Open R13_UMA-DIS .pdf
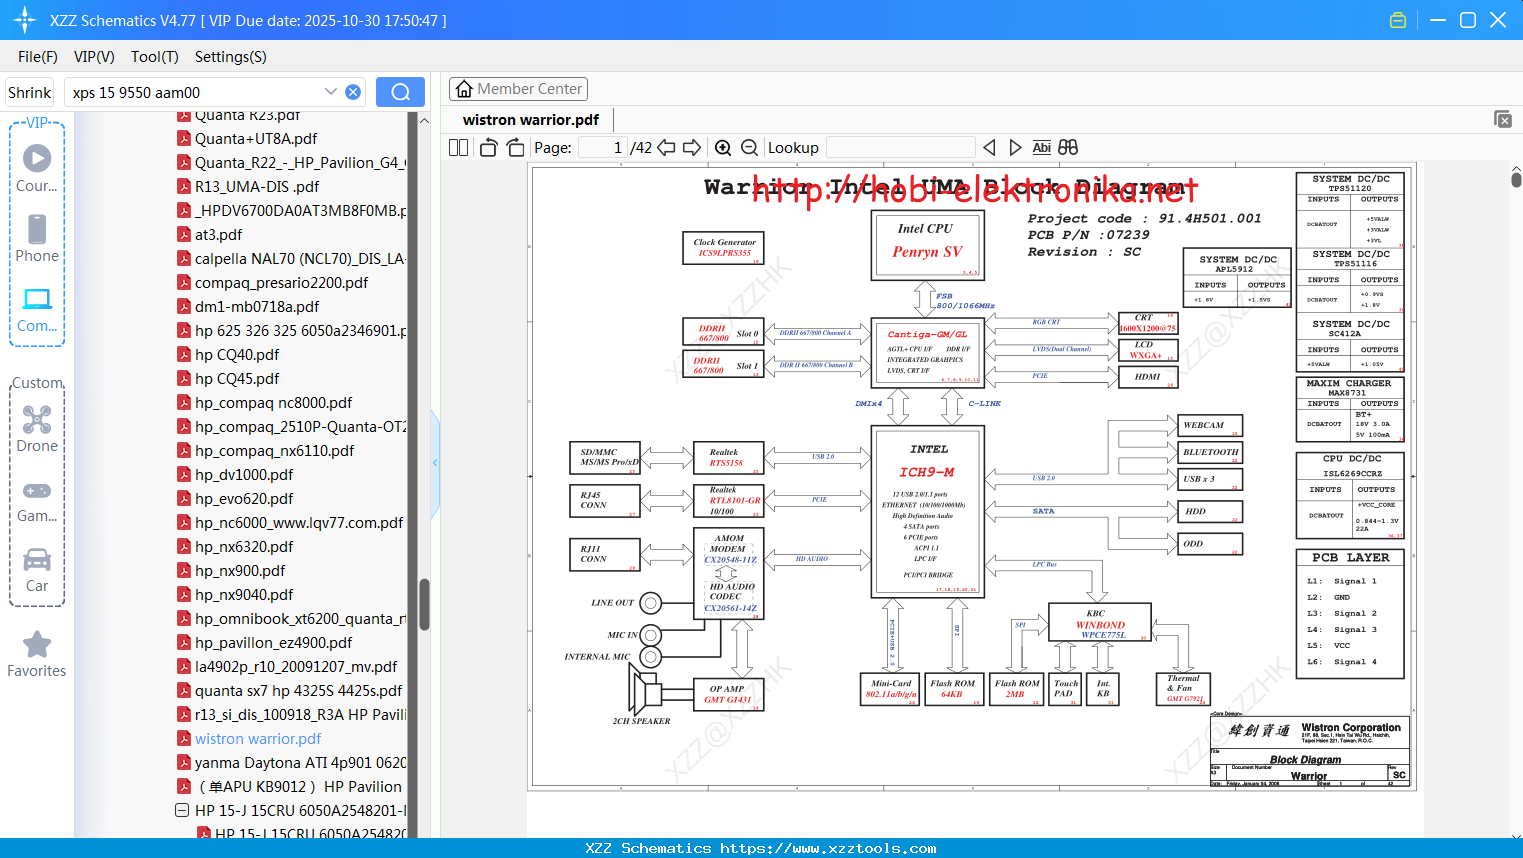The image size is (1523, 858). (x=257, y=187)
